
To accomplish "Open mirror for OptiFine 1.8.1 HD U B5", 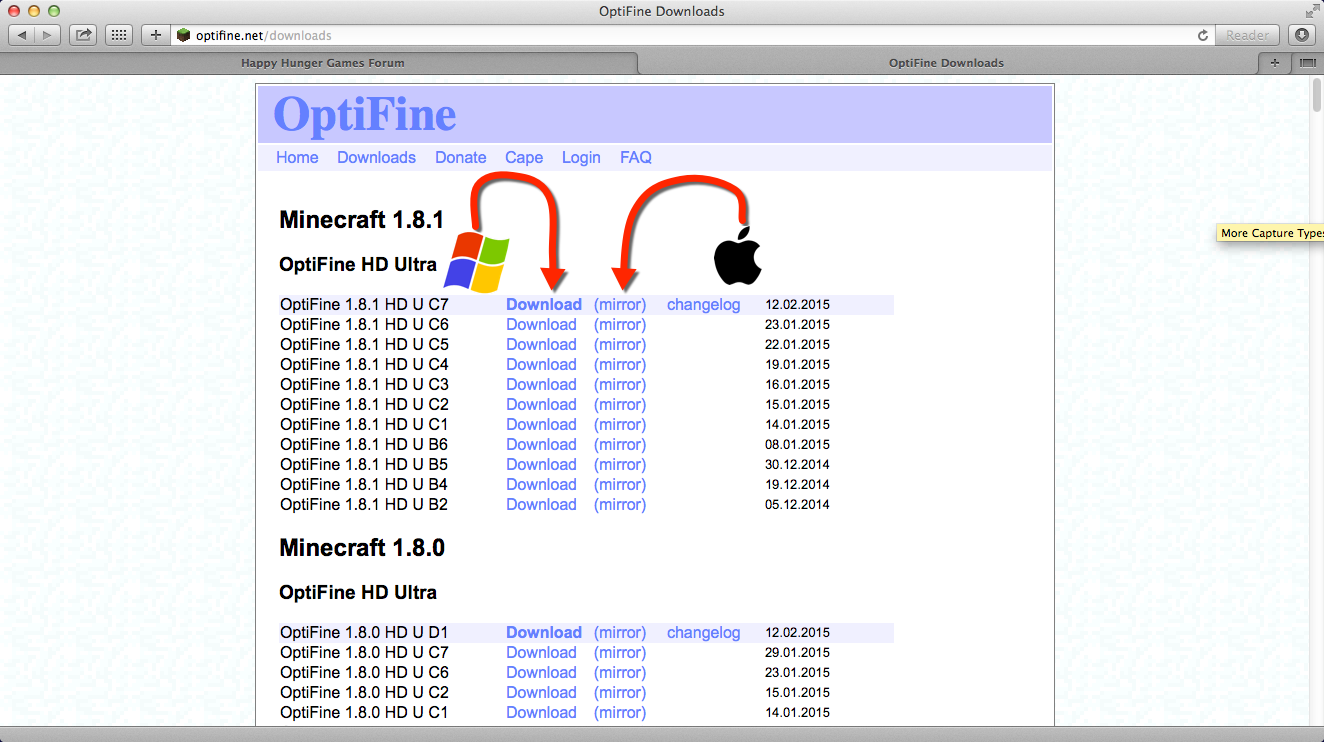I will pyautogui.click(x=620, y=465).
